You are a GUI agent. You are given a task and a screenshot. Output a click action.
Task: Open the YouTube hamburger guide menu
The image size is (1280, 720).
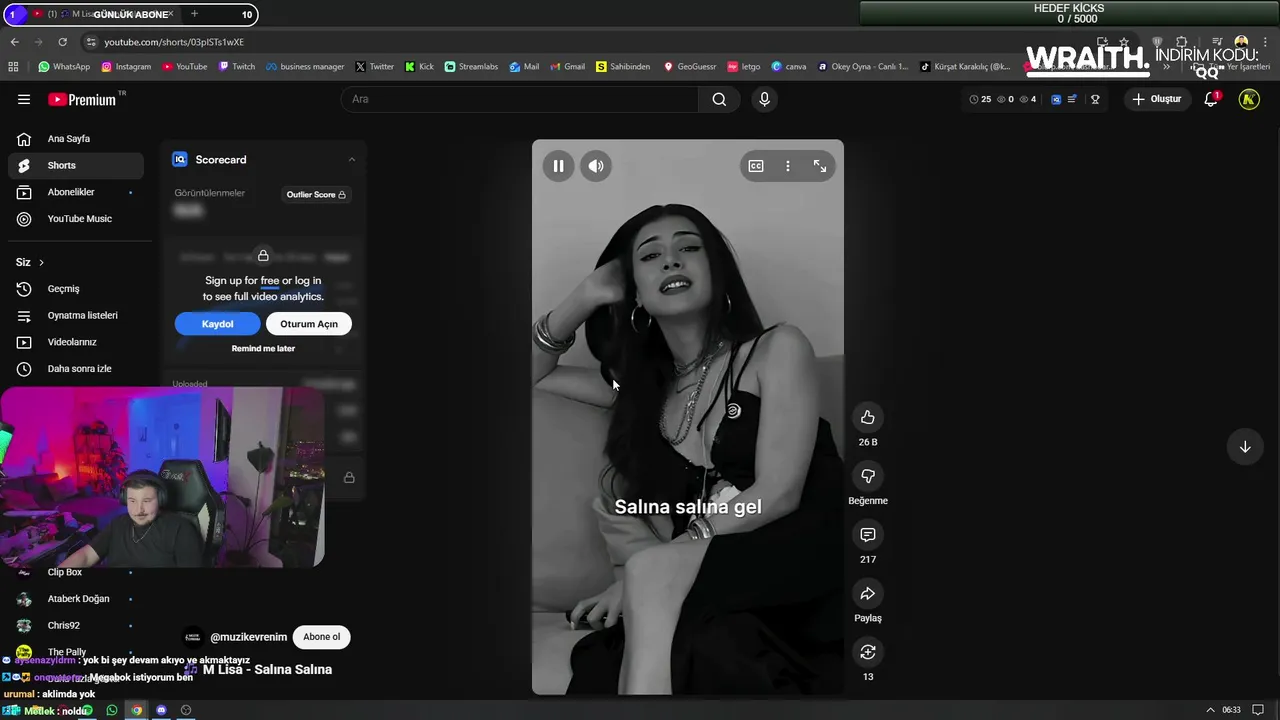(x=24, y=99)
